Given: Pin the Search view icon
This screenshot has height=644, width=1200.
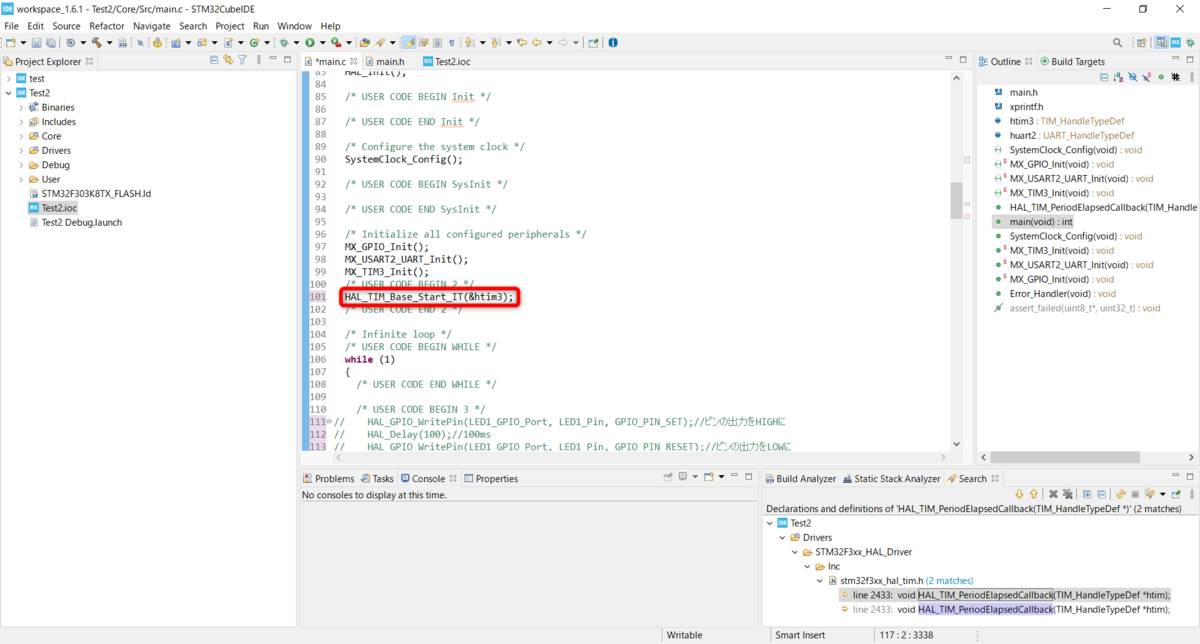Looking at the screenshot, I should pos(1176,494).
